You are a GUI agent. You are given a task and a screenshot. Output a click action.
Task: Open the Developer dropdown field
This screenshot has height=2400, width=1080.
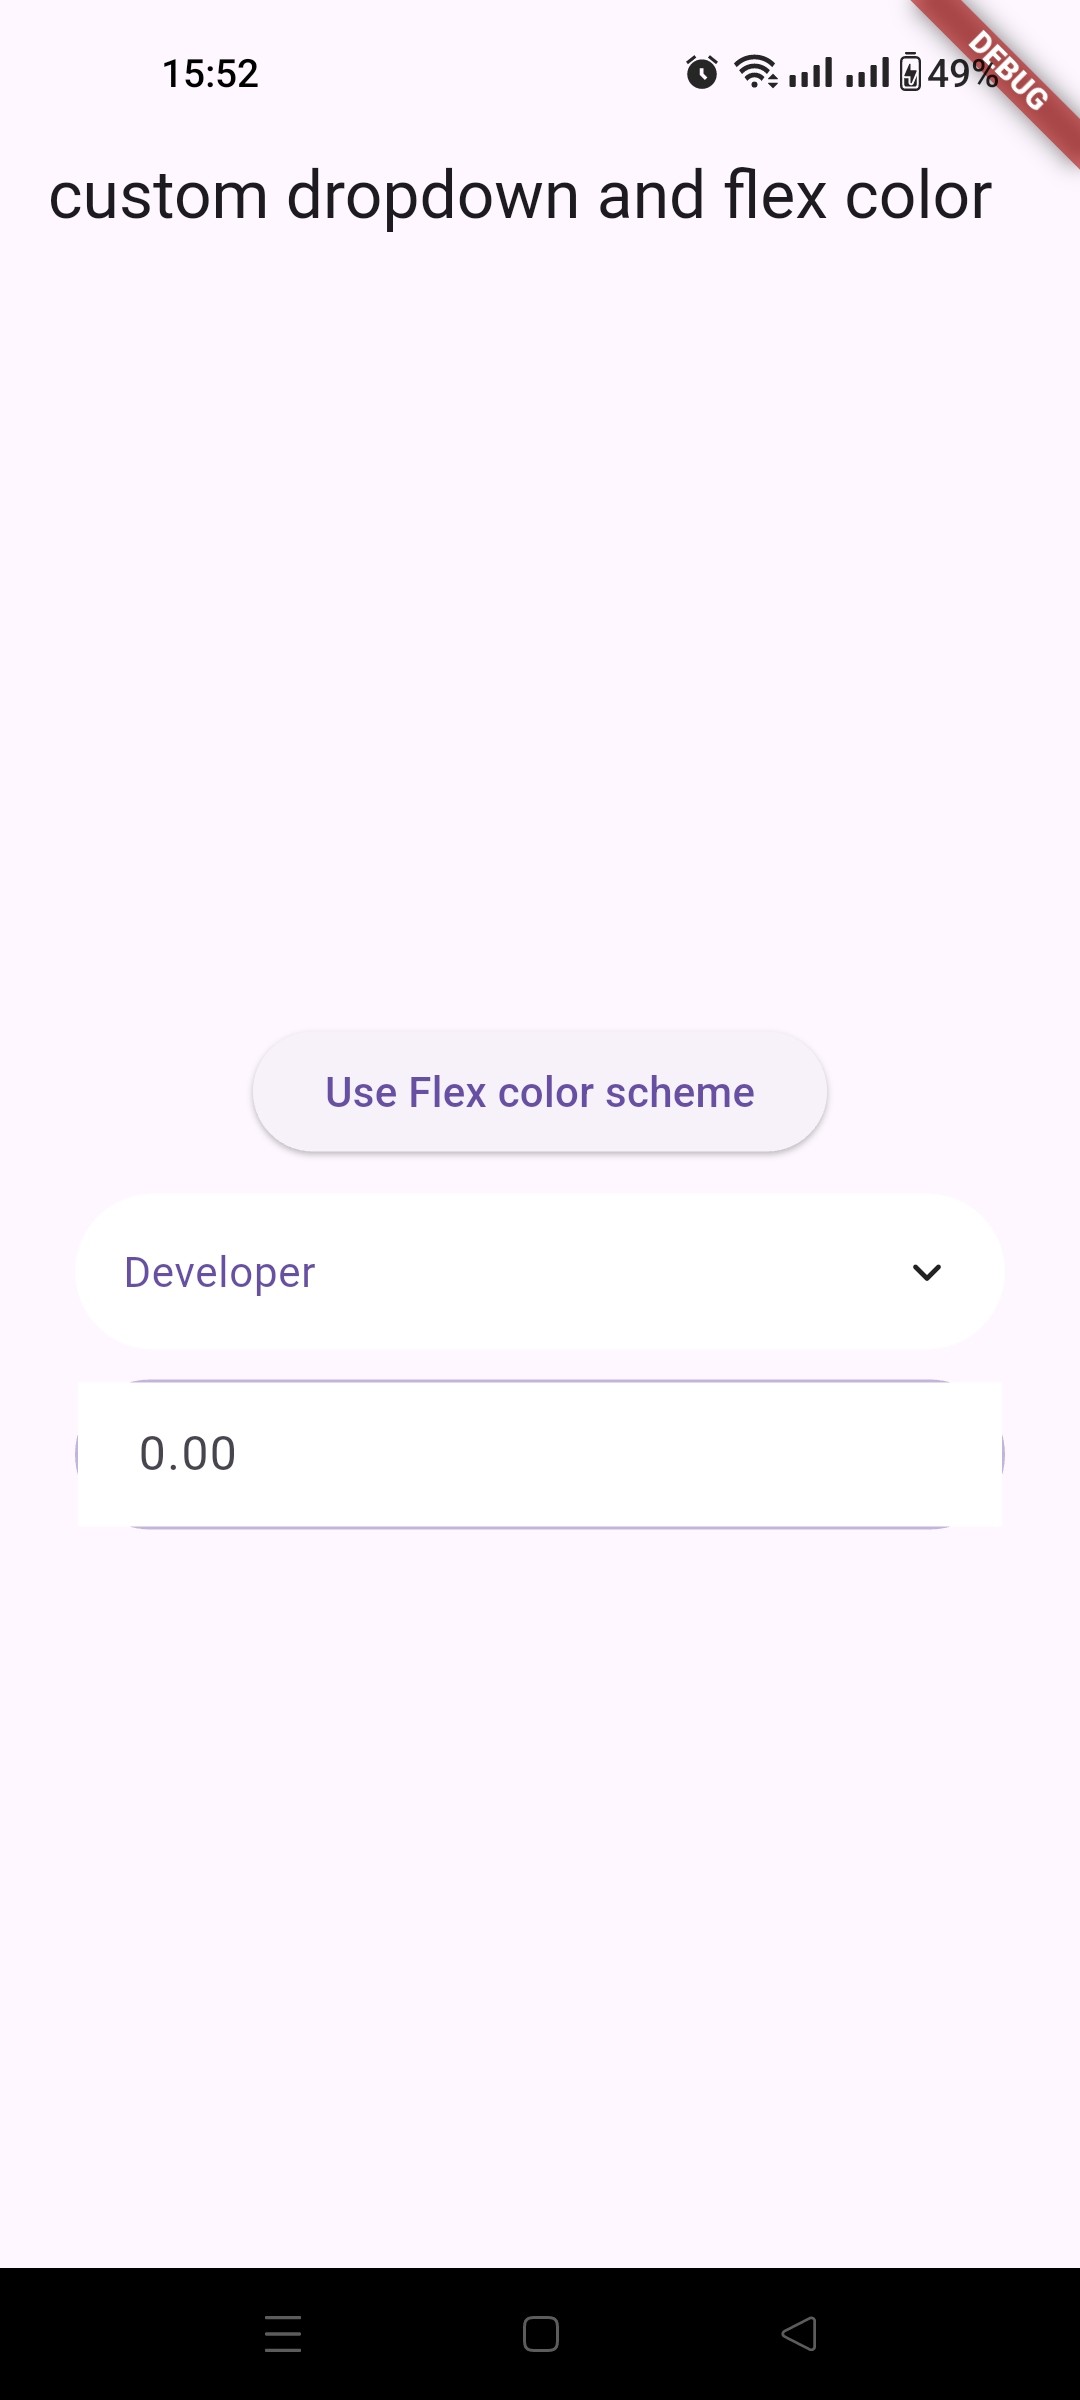[x=540, y=1272]
